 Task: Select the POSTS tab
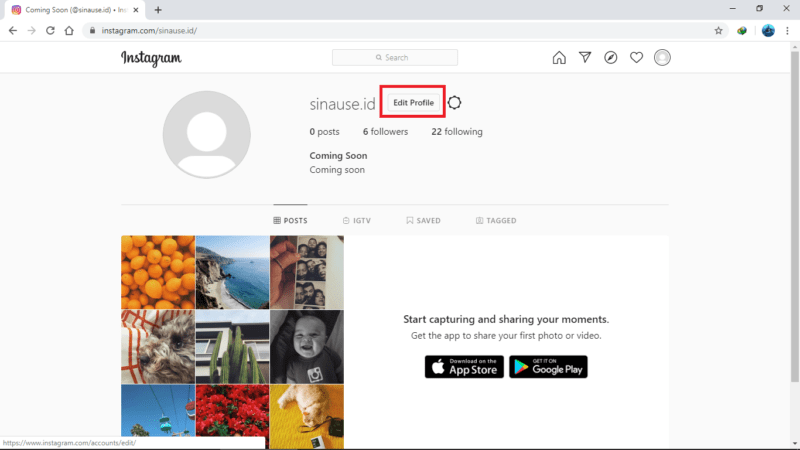pyautogui.click(x=290, y=220)
